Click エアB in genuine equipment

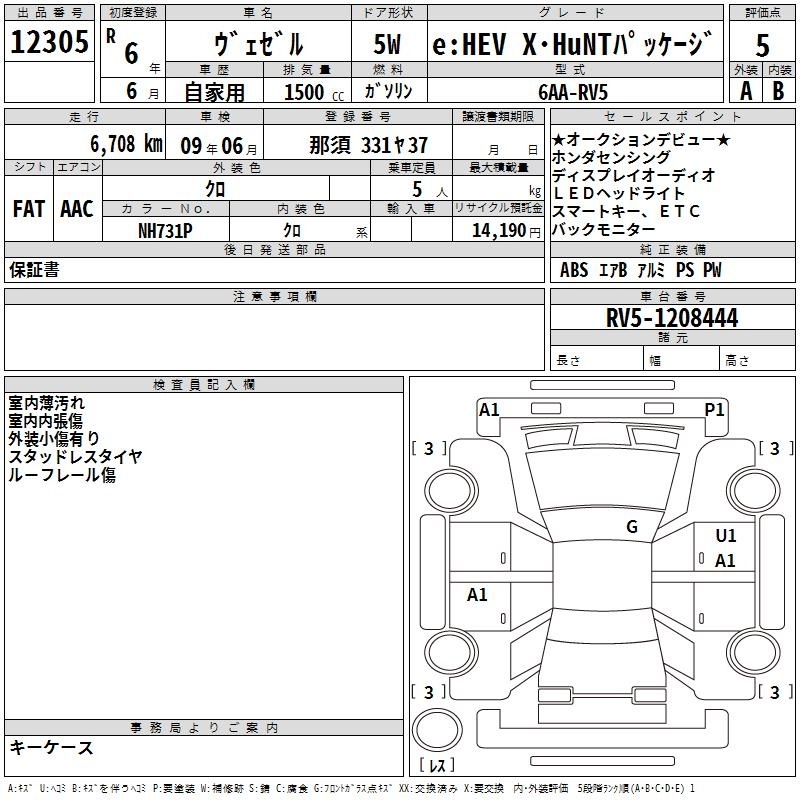613,270
